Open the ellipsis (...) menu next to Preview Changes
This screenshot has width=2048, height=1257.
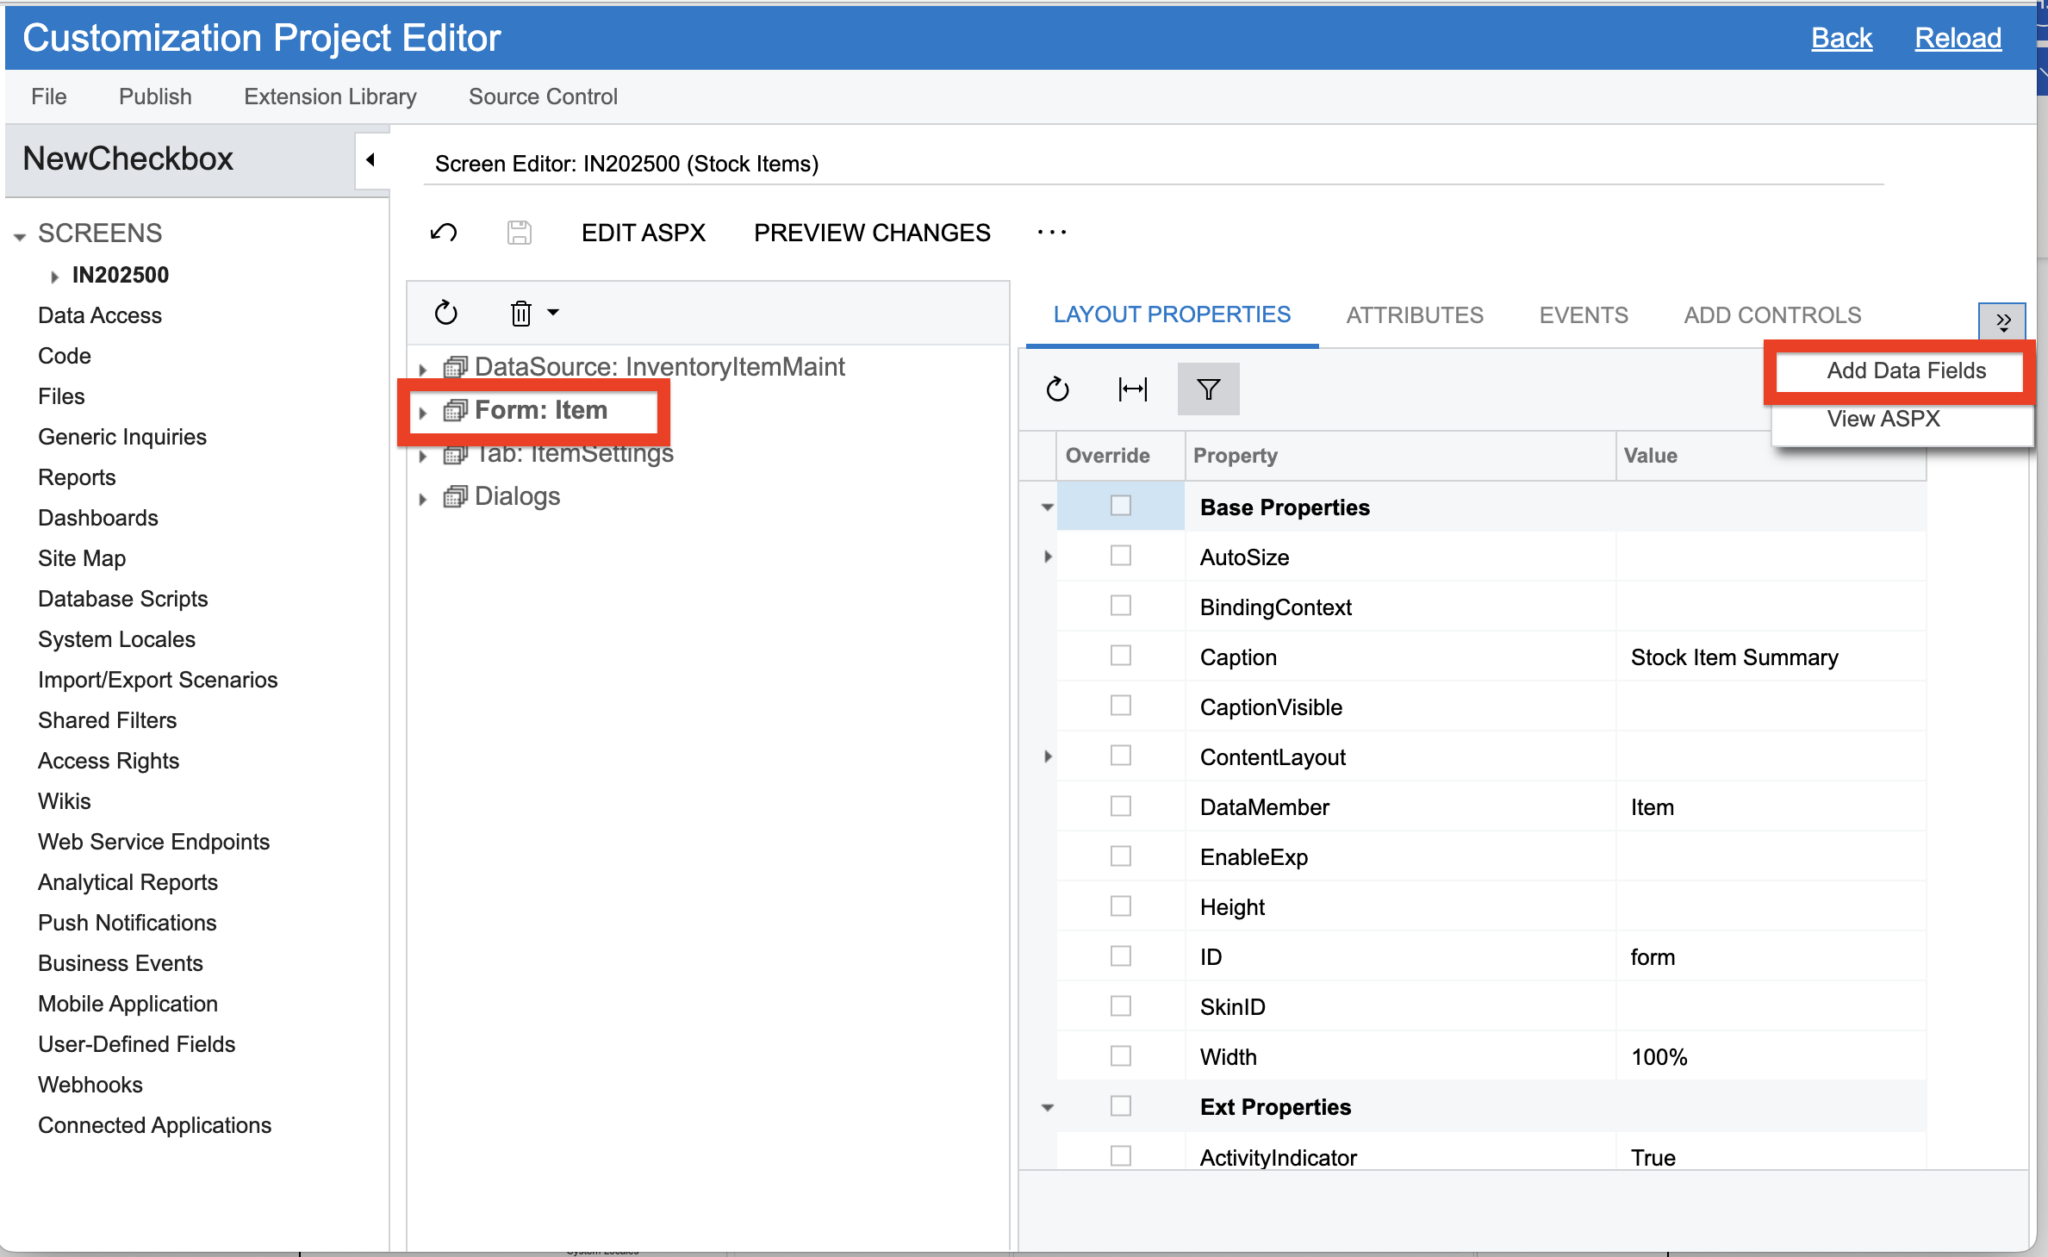pos(1053,232)
